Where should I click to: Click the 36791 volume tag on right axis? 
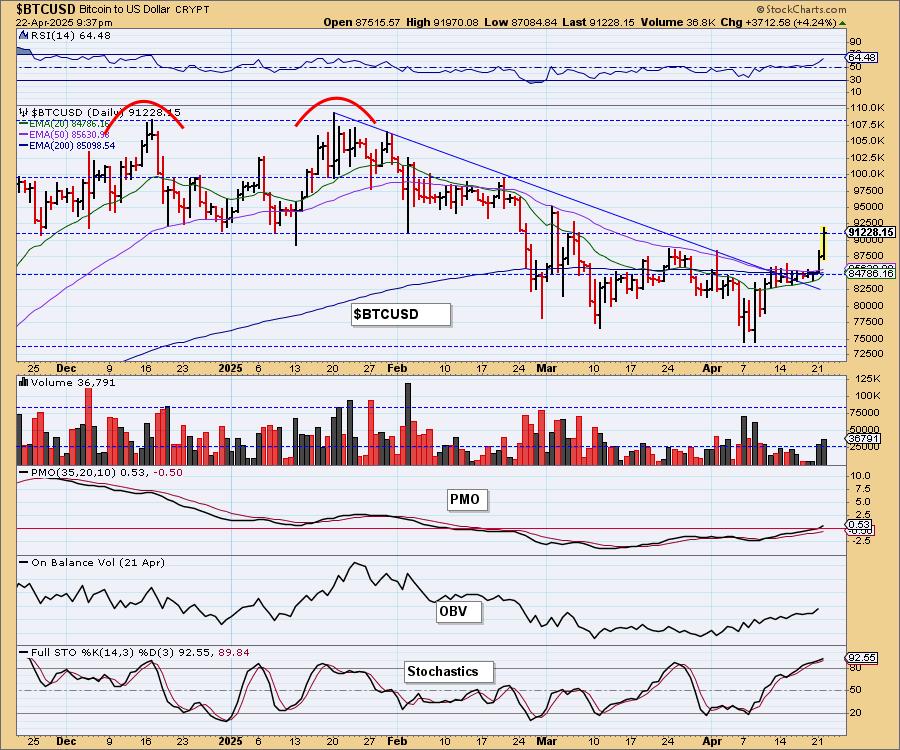coord(863,438)
